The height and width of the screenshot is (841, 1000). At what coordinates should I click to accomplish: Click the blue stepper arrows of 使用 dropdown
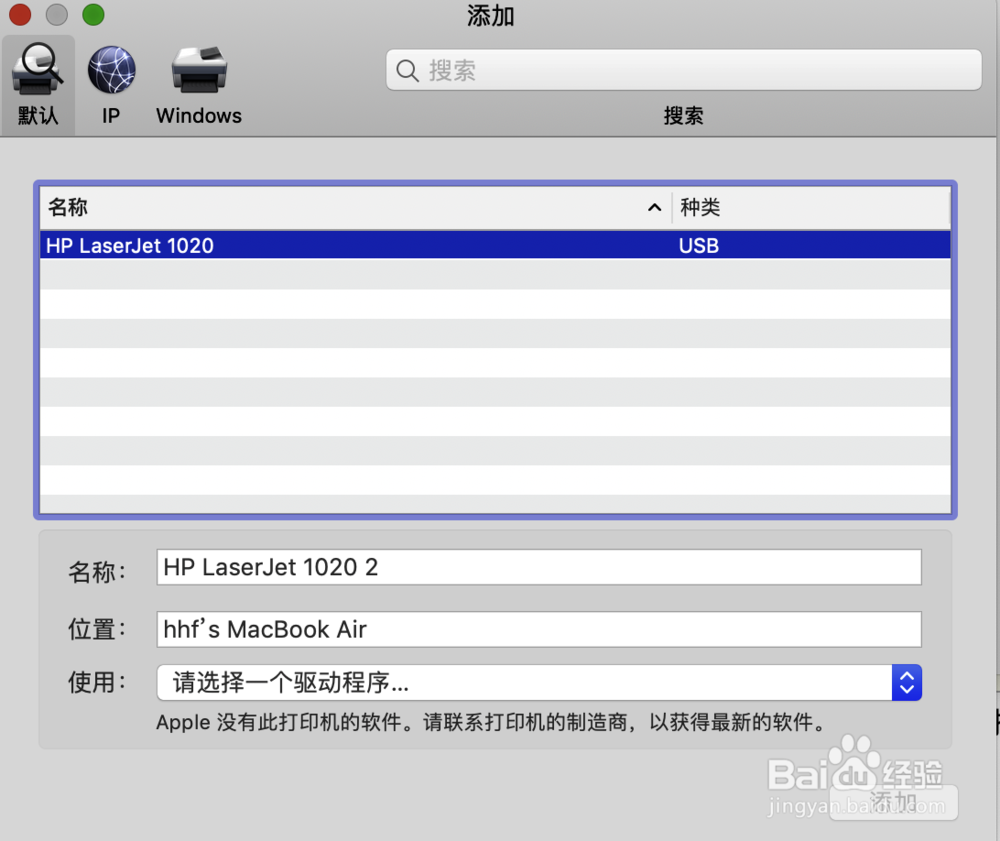(x=907, y=683)
